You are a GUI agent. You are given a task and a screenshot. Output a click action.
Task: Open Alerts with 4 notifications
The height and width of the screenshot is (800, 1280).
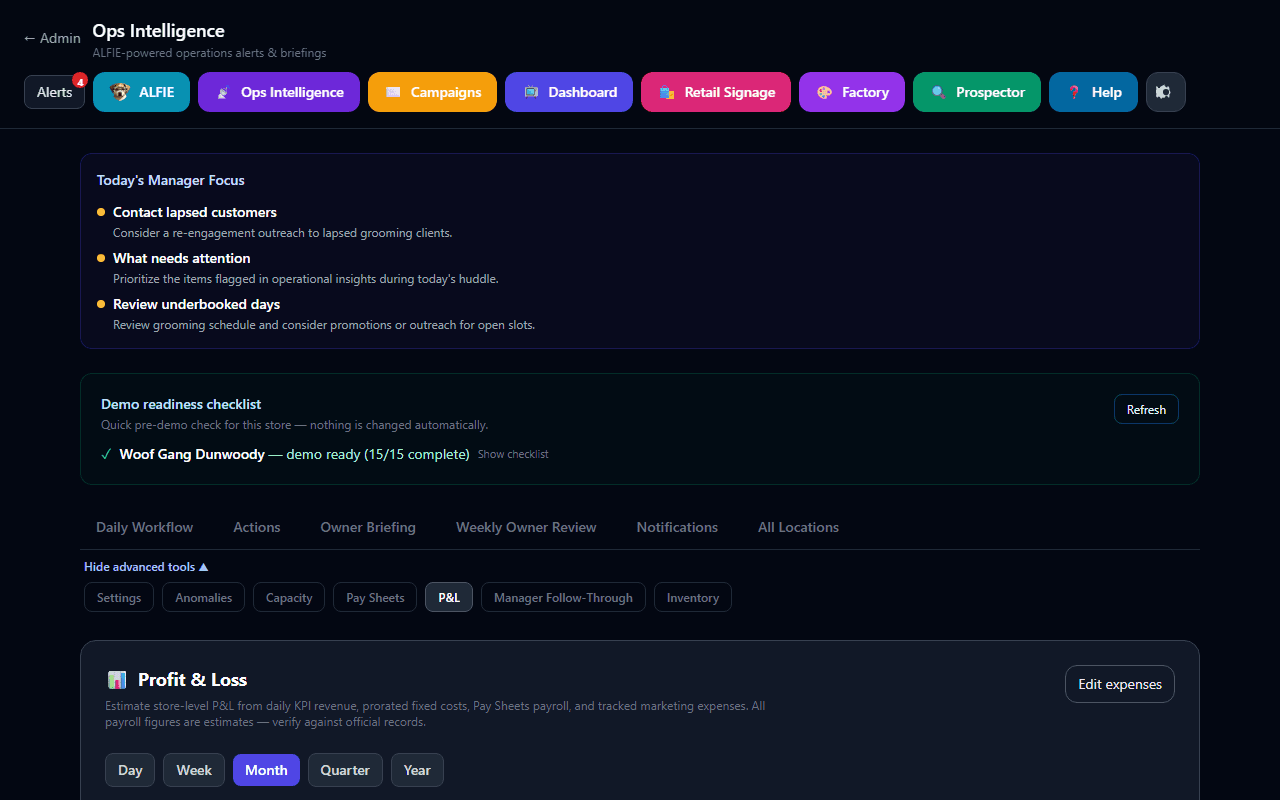(x=54, y=92)
